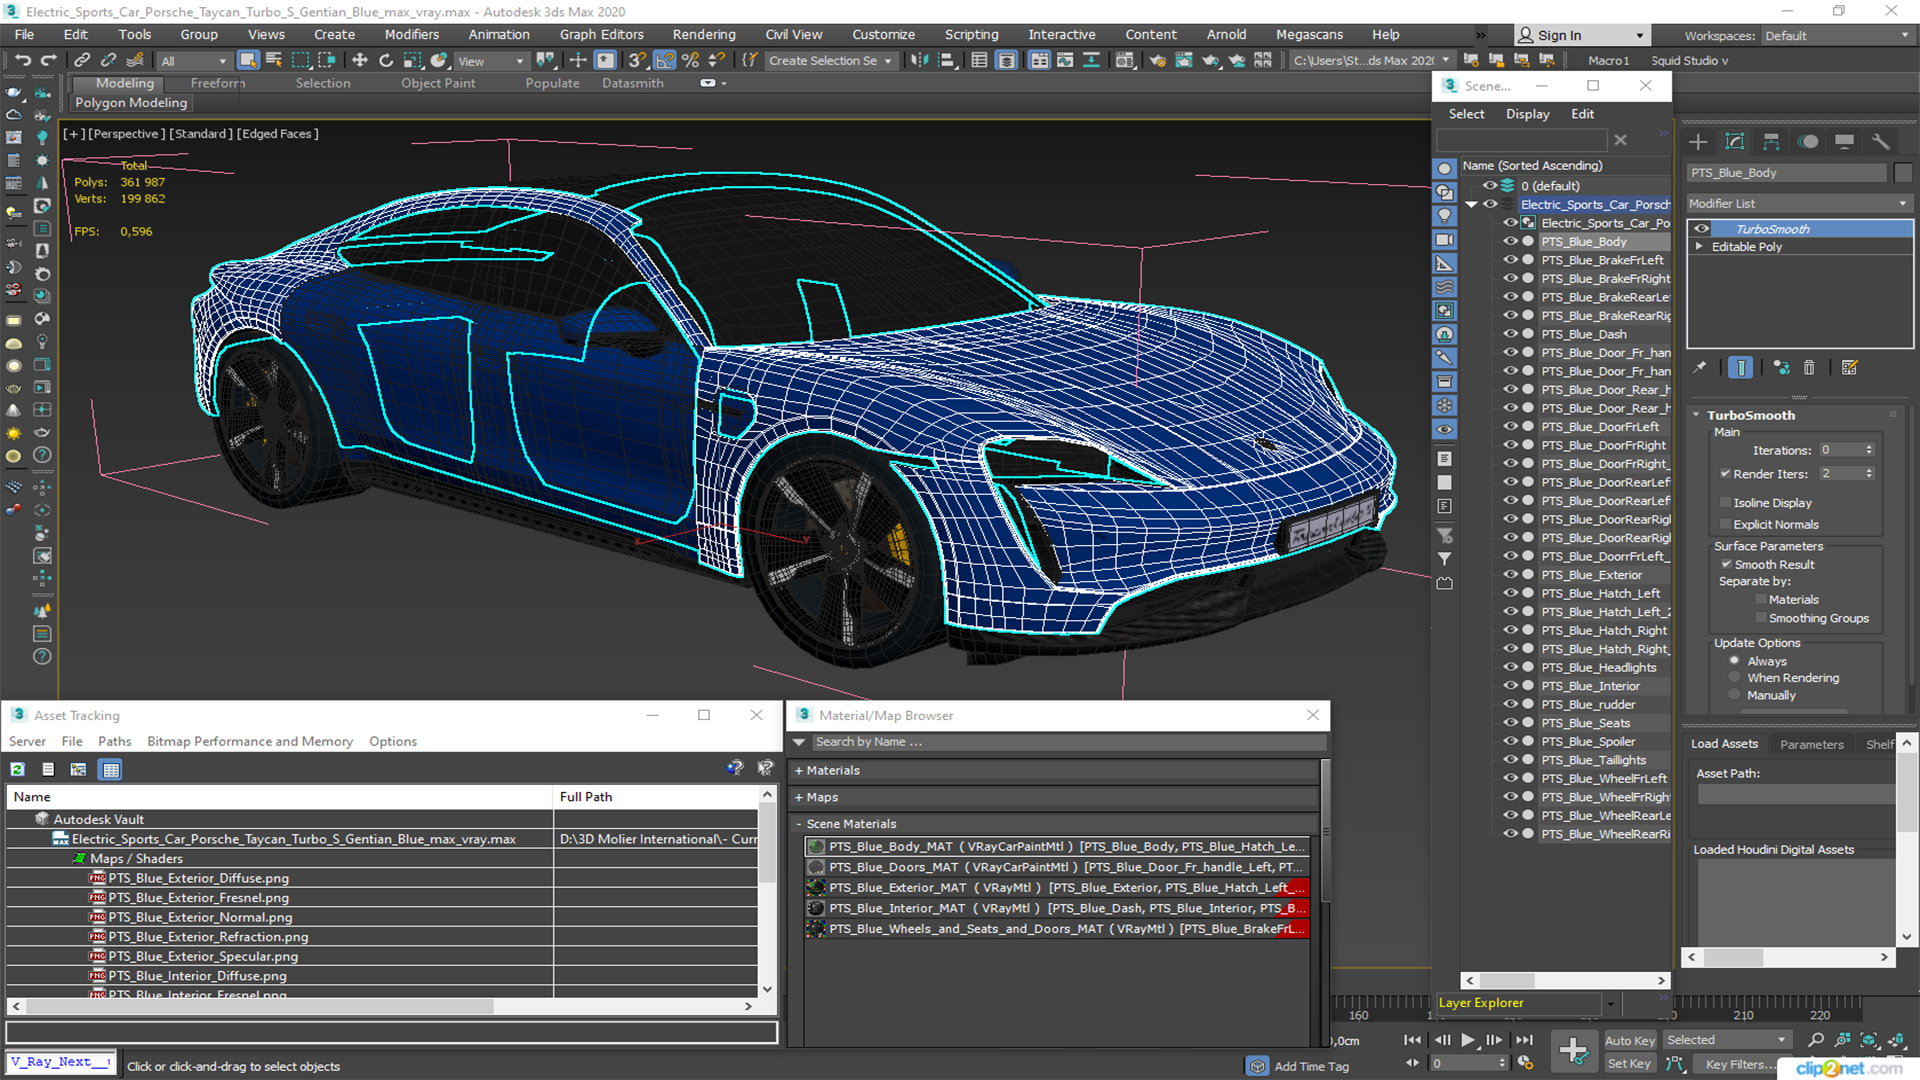
Task: Toggle TurboSmooth modifier eye icon
Action: 1701,229
